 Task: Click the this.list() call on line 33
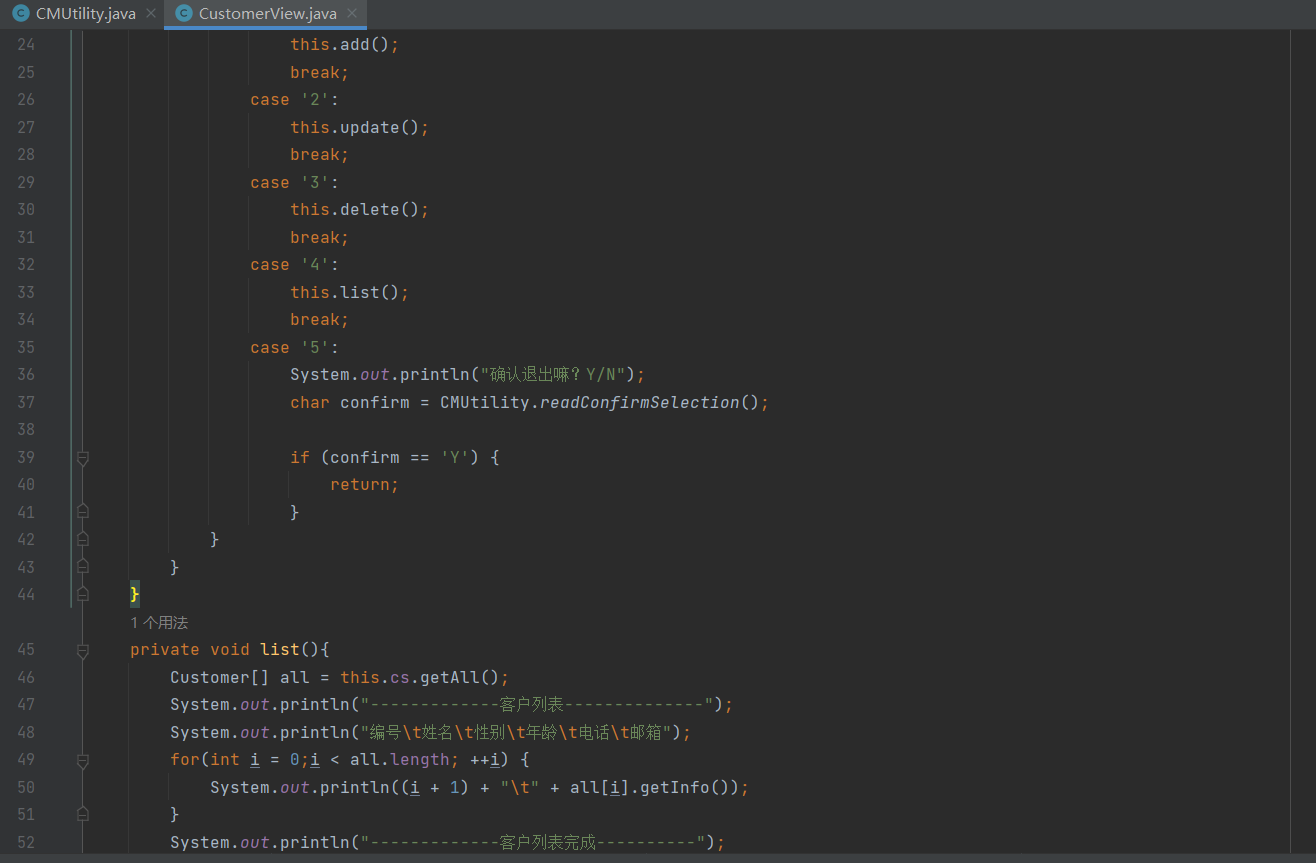[345, 292]
